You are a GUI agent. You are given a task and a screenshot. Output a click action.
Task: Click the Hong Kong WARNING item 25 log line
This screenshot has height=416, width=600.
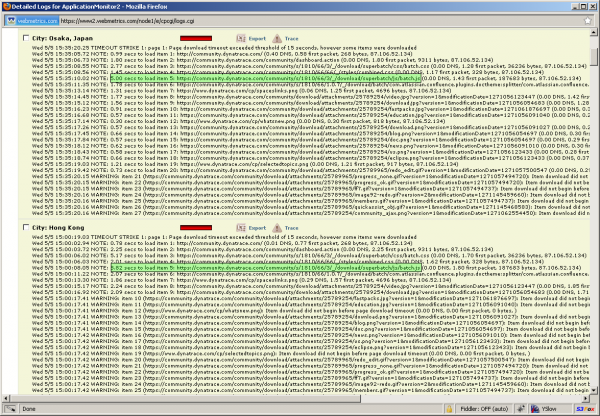pos(310,390)
